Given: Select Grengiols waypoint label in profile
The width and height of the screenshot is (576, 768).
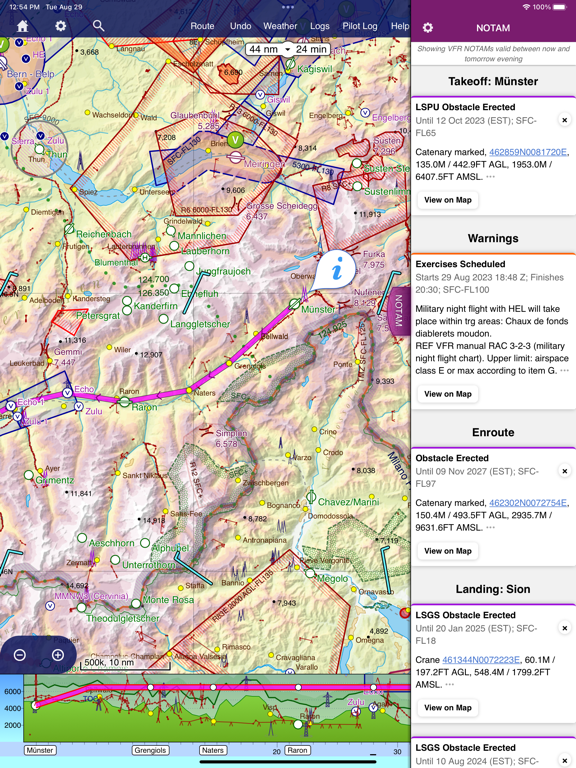Looking at the screenshot, I should 150,750.
